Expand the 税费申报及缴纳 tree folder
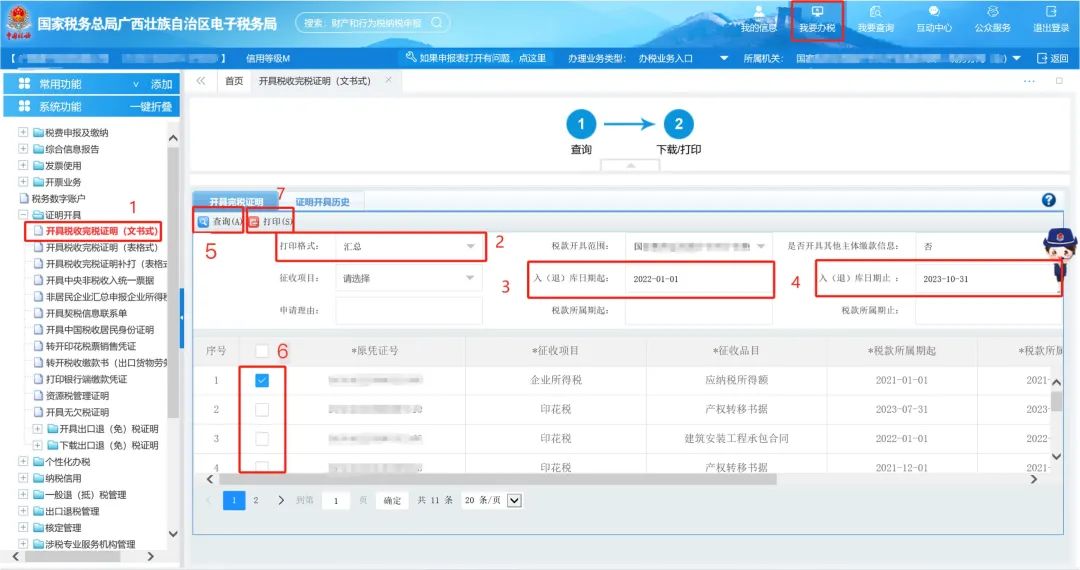The width and height of the screenshot is (1080, 570). 23,132
